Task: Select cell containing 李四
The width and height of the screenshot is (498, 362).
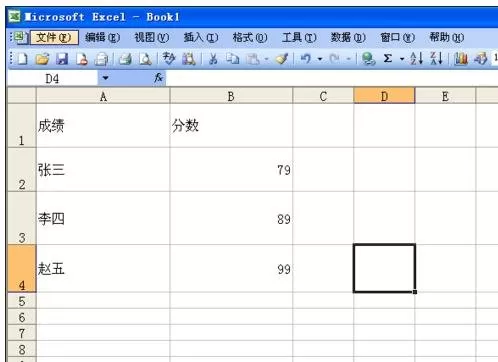Action: [103, 218]
